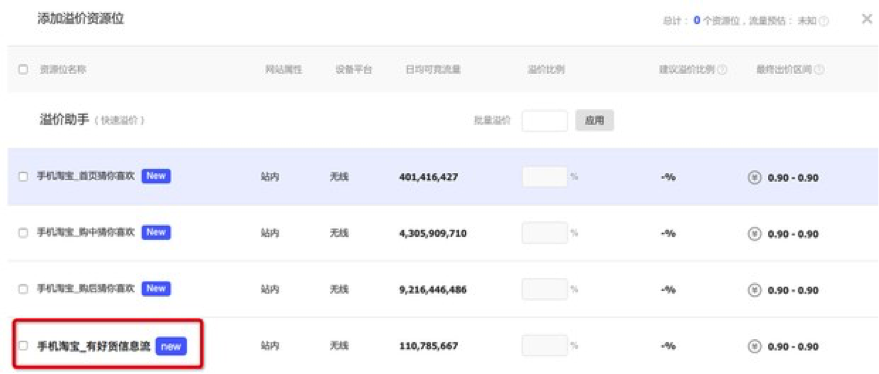Click 设备平台 column header
Image resolution: width=879 pixels, height=374 pixels.
(354, 70)
